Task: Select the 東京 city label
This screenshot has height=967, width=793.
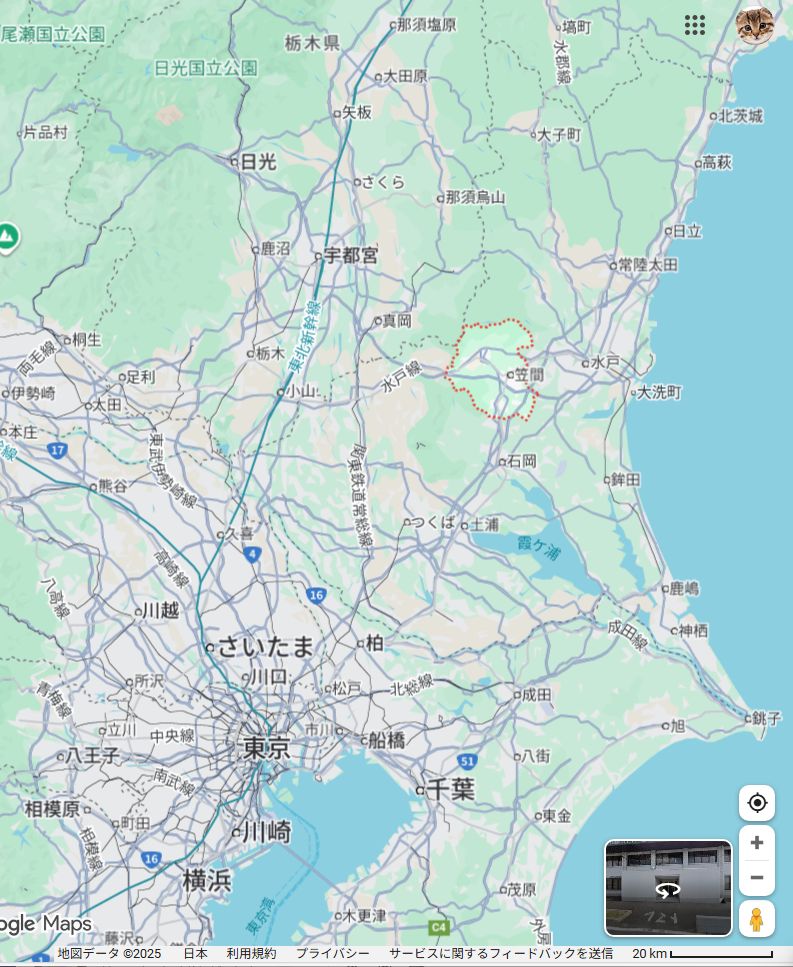Action: pos(266,747)
